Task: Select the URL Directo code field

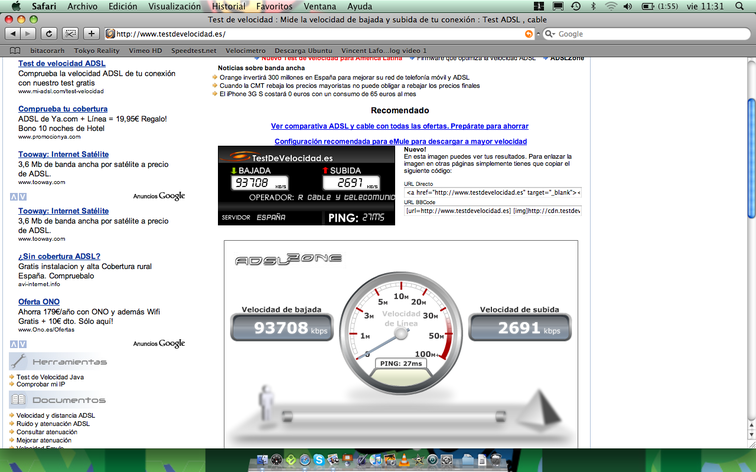Action: click(493, 192)
